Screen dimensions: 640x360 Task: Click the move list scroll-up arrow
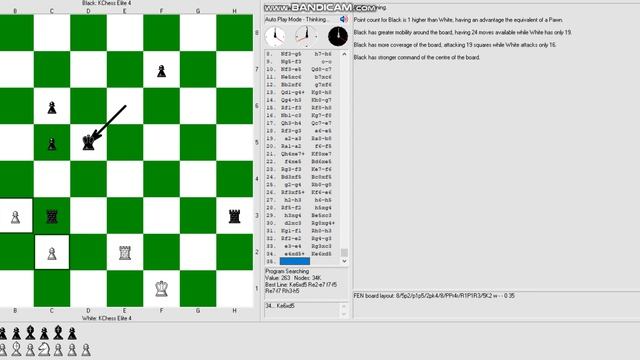click(x=344, y=54)
